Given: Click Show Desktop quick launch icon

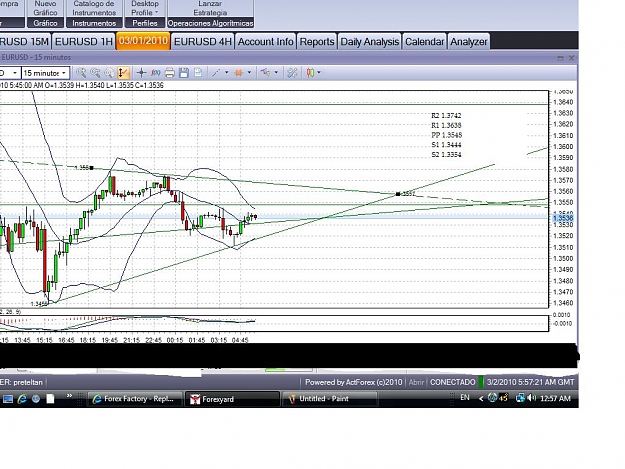Looking at the screenshot, I should 8,398.
